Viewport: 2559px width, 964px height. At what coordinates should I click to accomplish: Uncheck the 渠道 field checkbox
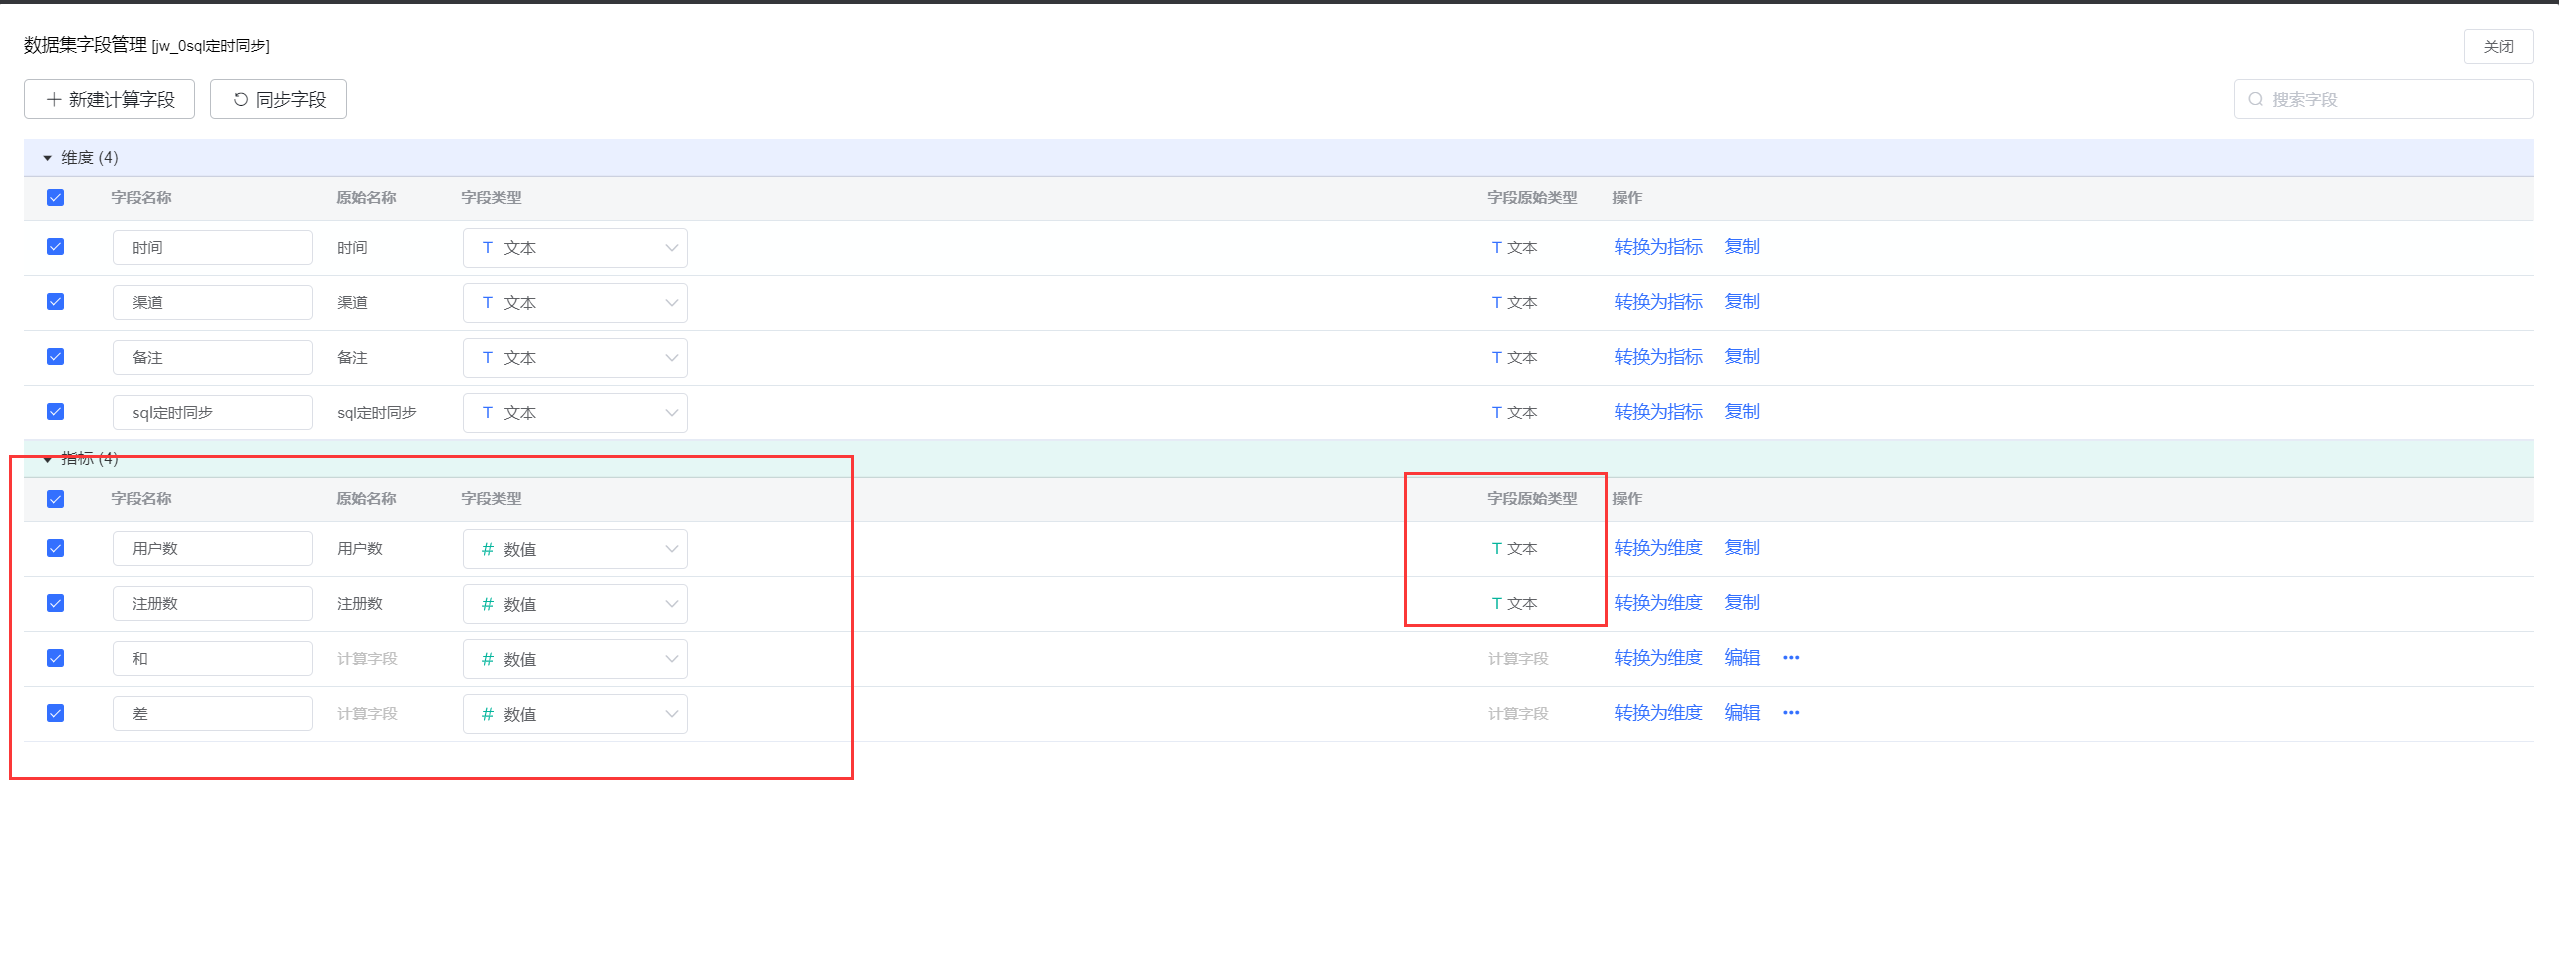[x=56, y=302]
